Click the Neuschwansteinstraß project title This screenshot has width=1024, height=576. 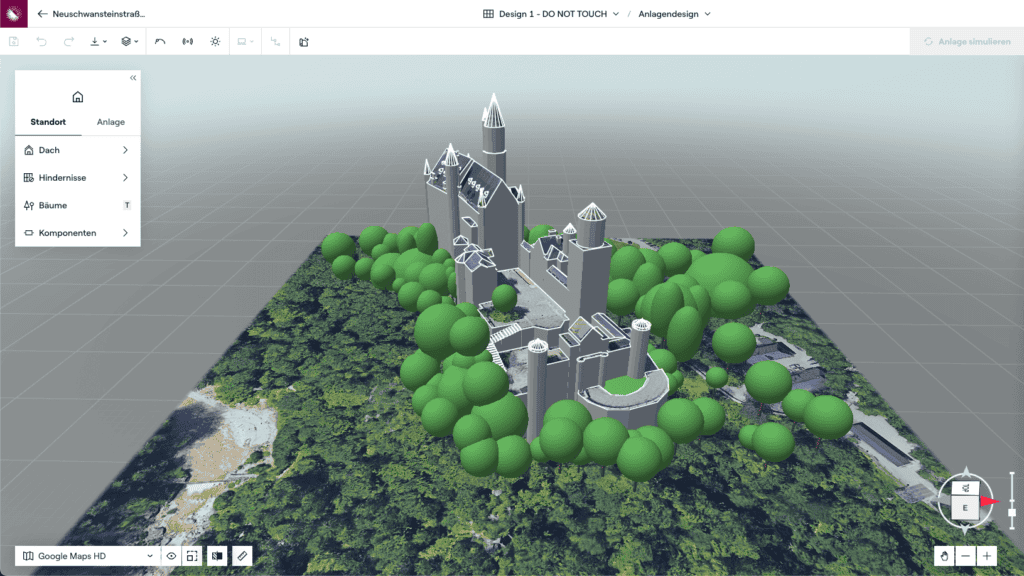(x=99, y=14)
